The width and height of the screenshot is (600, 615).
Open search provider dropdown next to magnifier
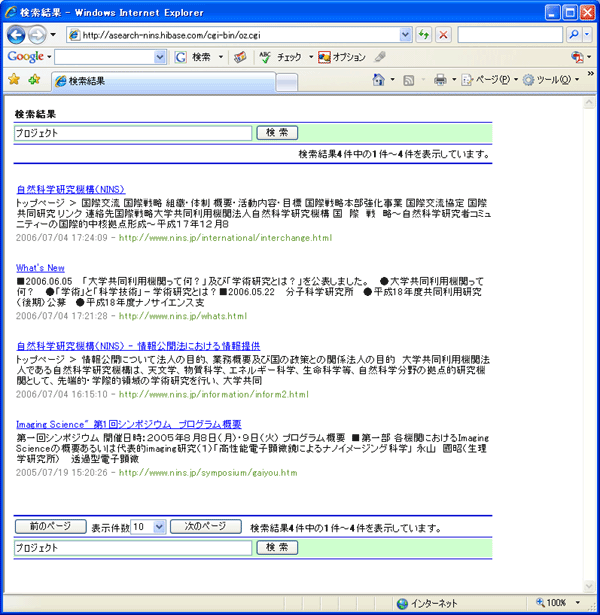587,35
